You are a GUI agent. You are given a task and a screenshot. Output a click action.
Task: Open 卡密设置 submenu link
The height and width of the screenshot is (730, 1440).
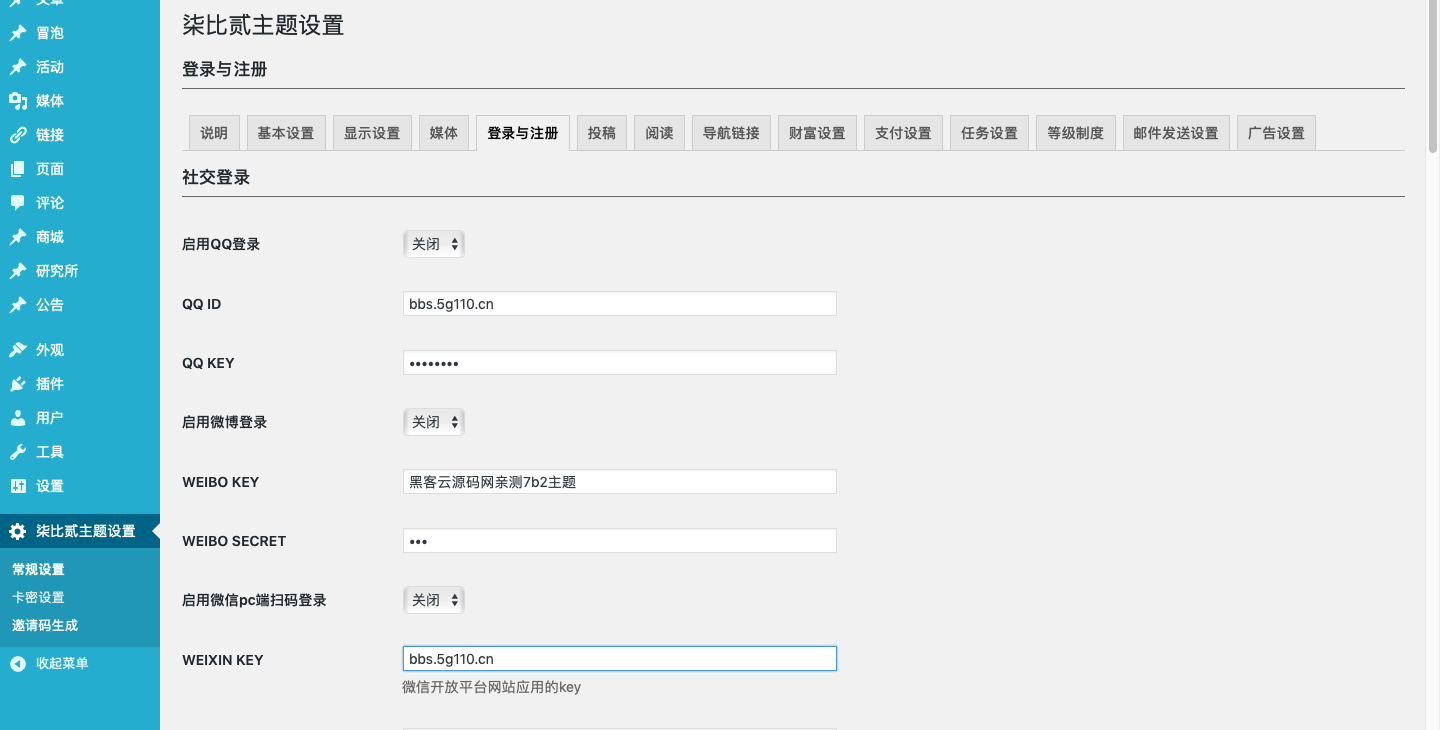coord(38,597)
